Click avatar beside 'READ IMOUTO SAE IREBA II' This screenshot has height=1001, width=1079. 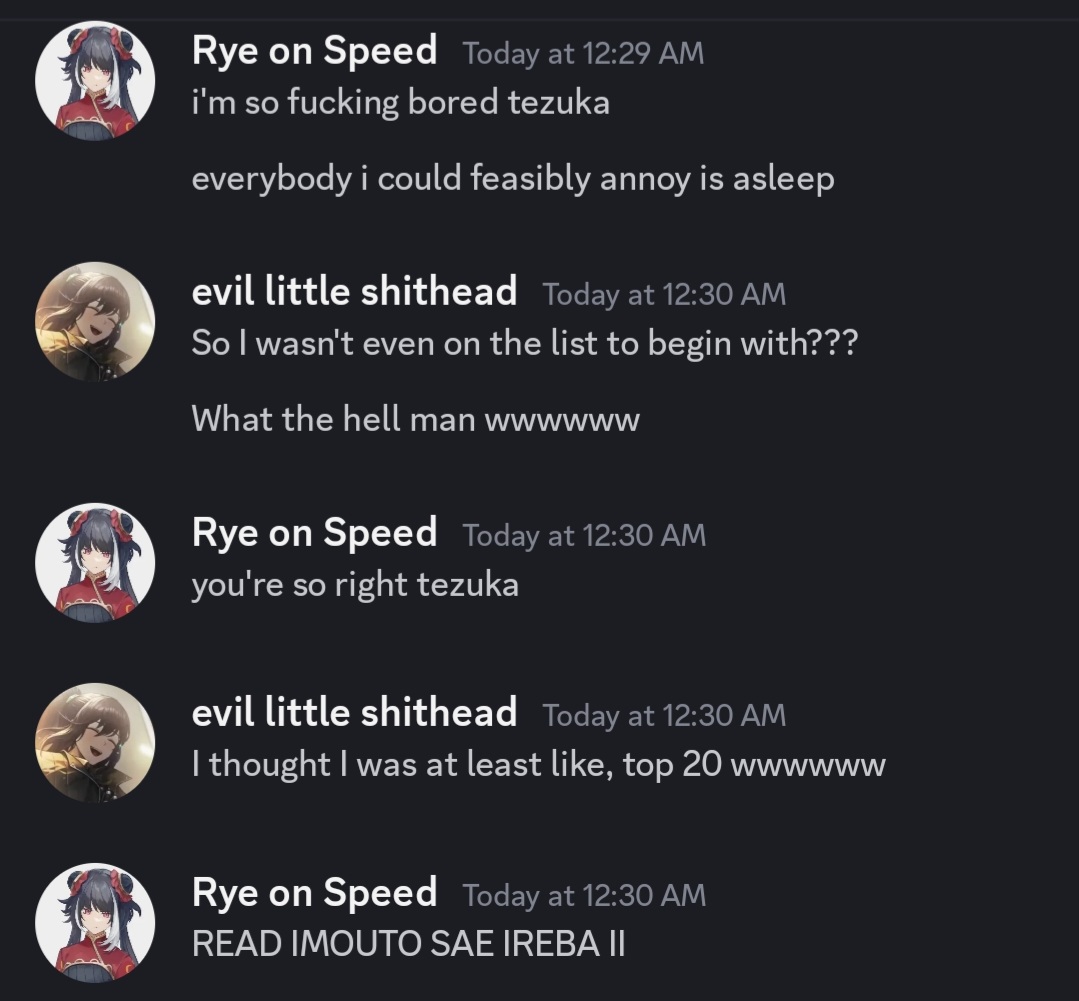coord(95,922)
